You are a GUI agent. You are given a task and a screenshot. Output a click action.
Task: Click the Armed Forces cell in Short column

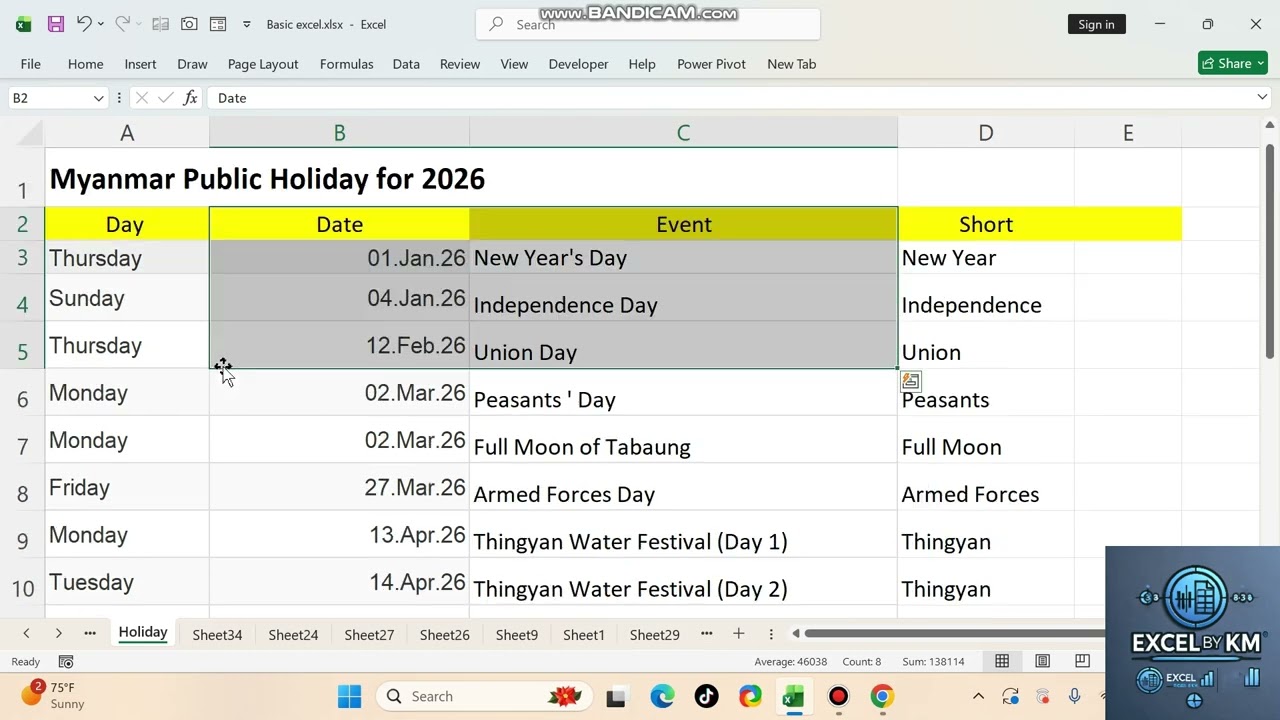pyautogui.click(x=986, y=488)
